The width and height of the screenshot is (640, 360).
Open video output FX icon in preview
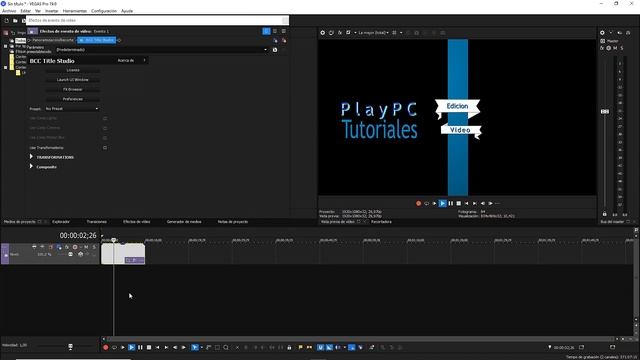340,33
